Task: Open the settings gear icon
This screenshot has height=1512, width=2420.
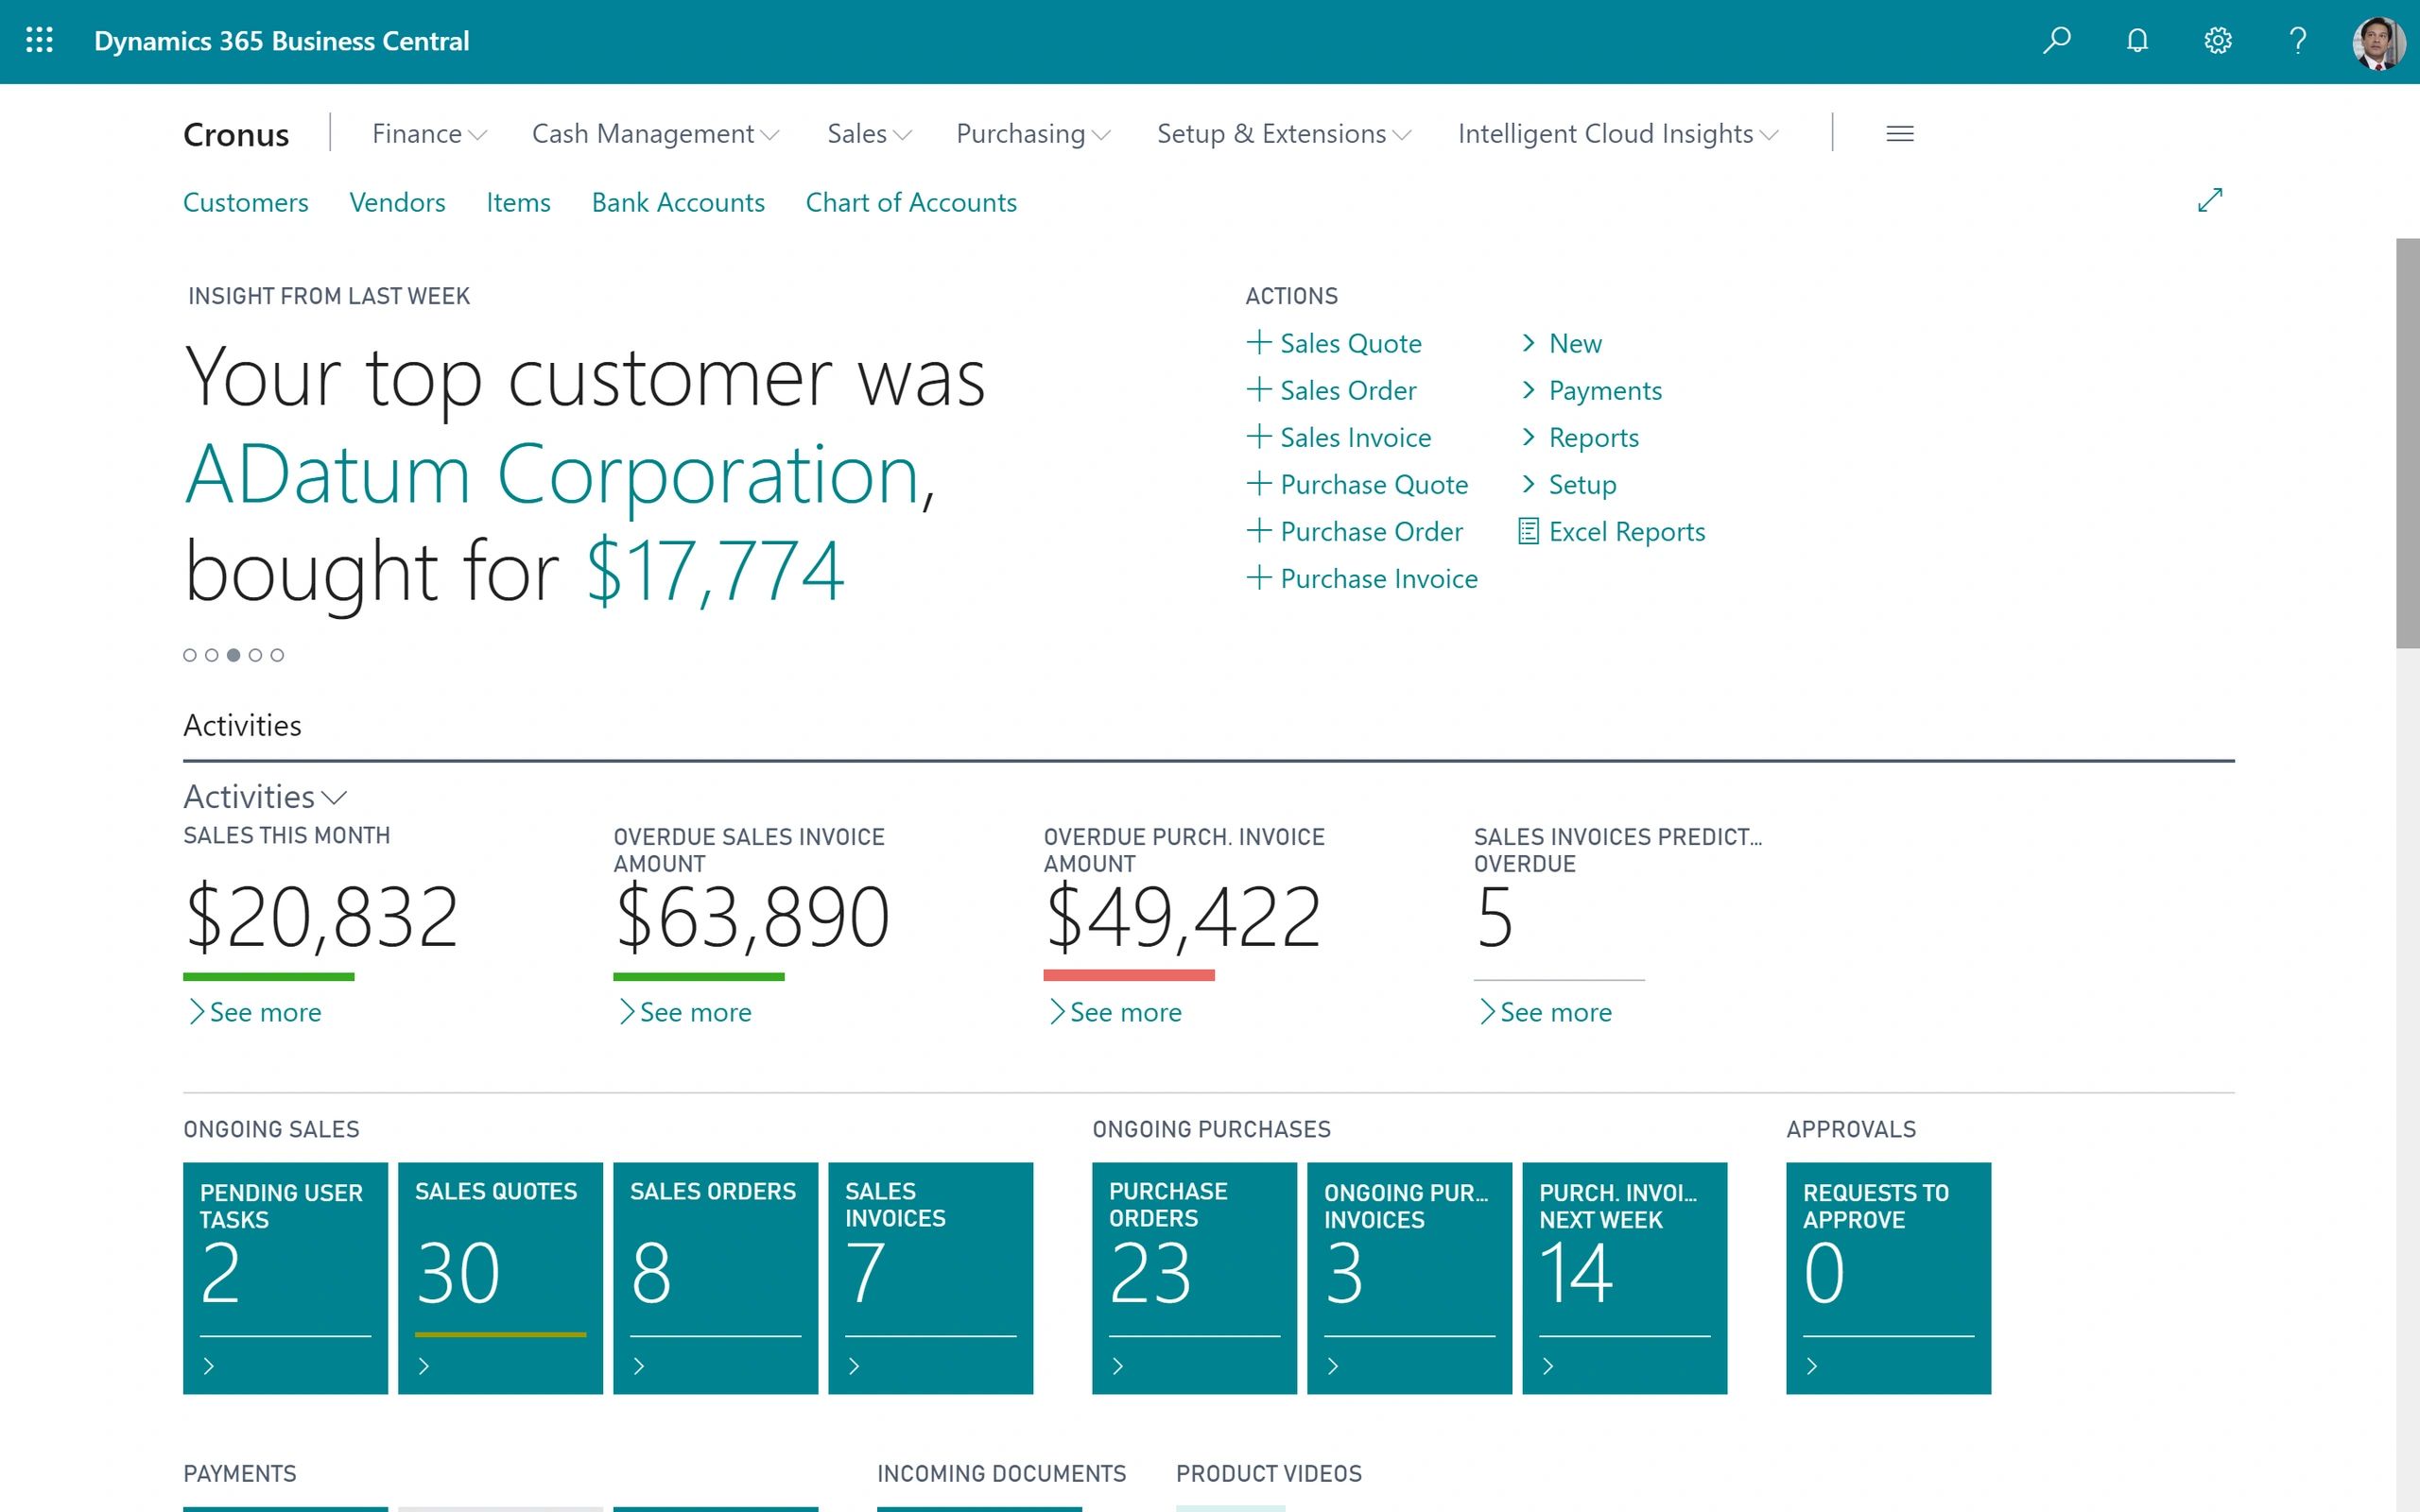Action: pos(2217,40)
